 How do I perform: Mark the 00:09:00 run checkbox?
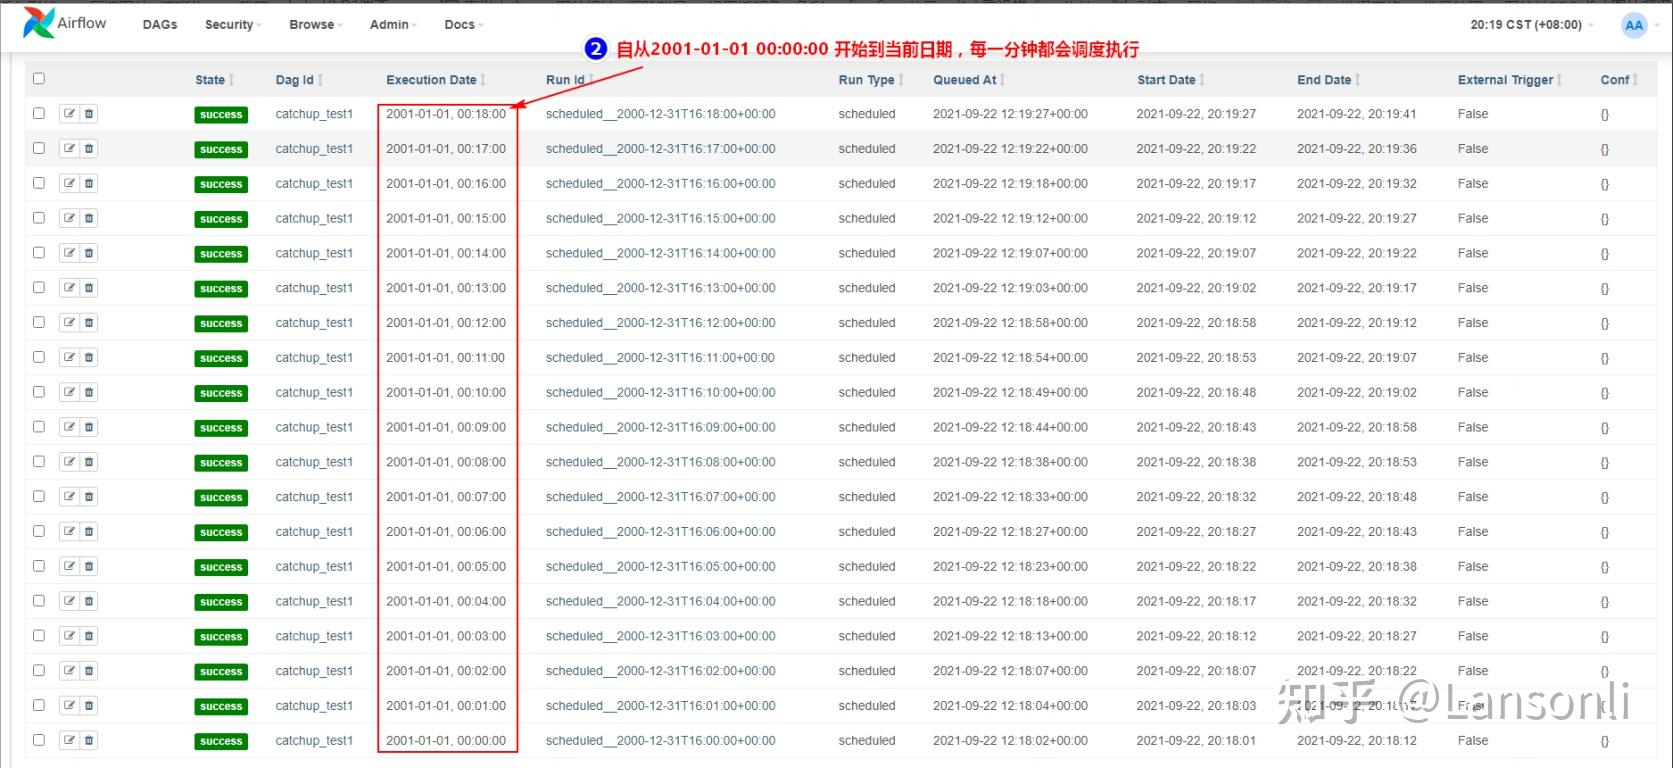click(x=39, y=426)
